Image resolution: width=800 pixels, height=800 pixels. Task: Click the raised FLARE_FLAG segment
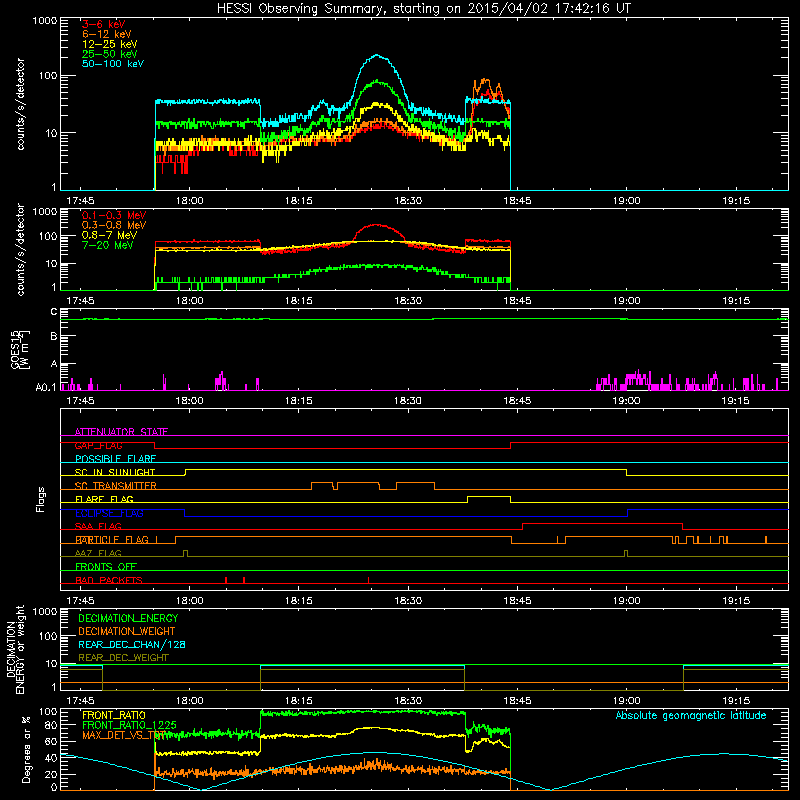(x=489, y=496)
